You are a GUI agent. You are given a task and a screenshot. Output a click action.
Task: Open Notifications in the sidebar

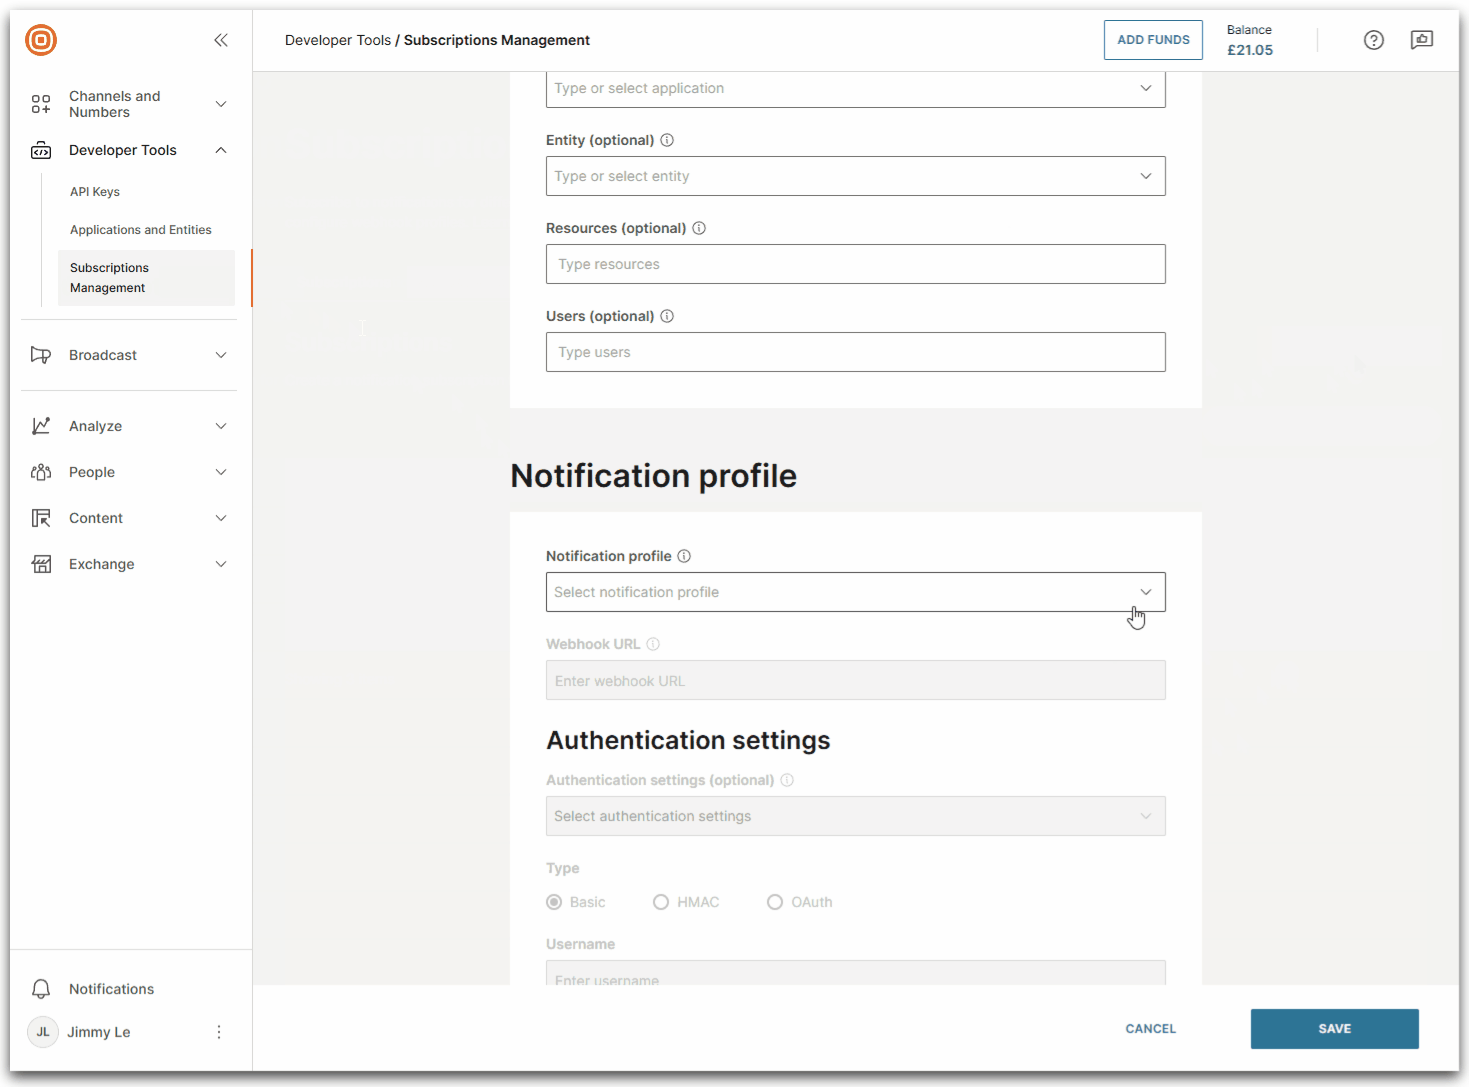pos(111,989)
